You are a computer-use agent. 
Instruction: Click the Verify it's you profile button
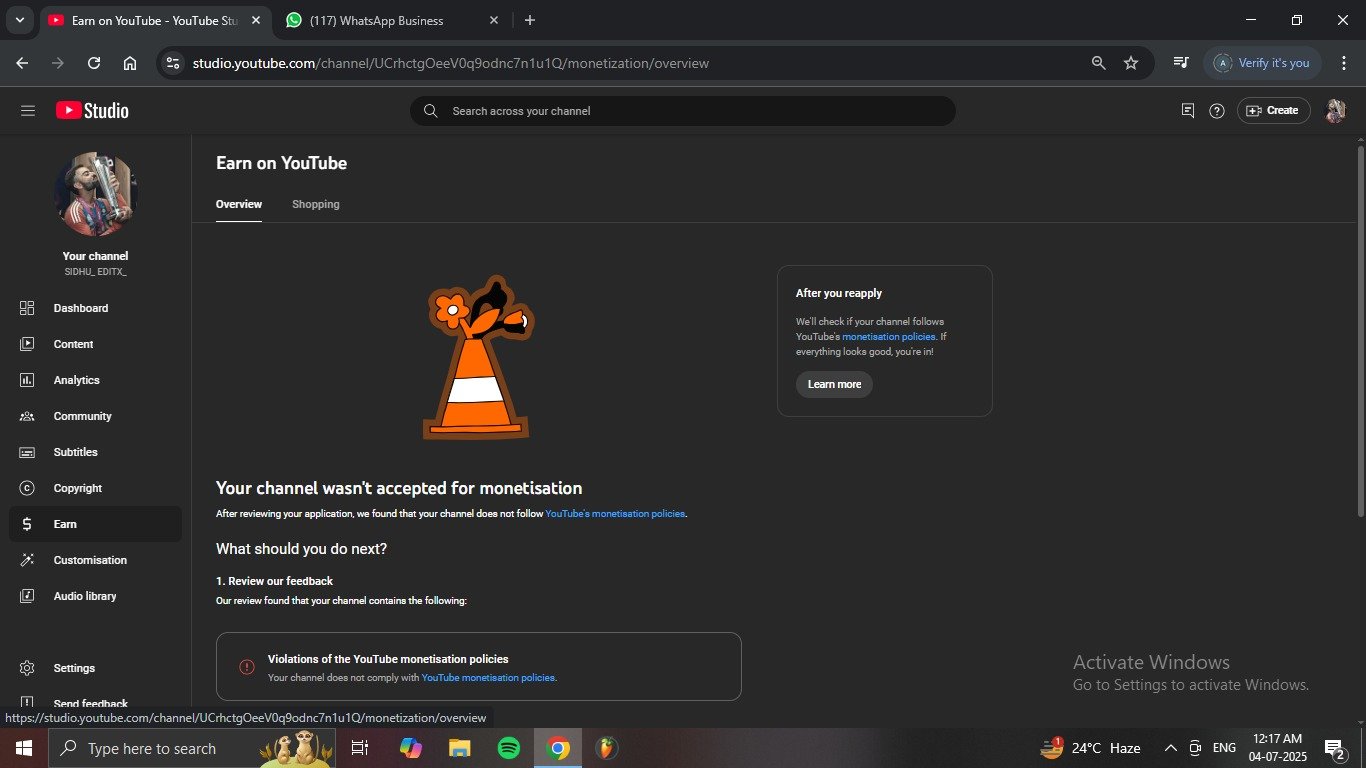1263,63
